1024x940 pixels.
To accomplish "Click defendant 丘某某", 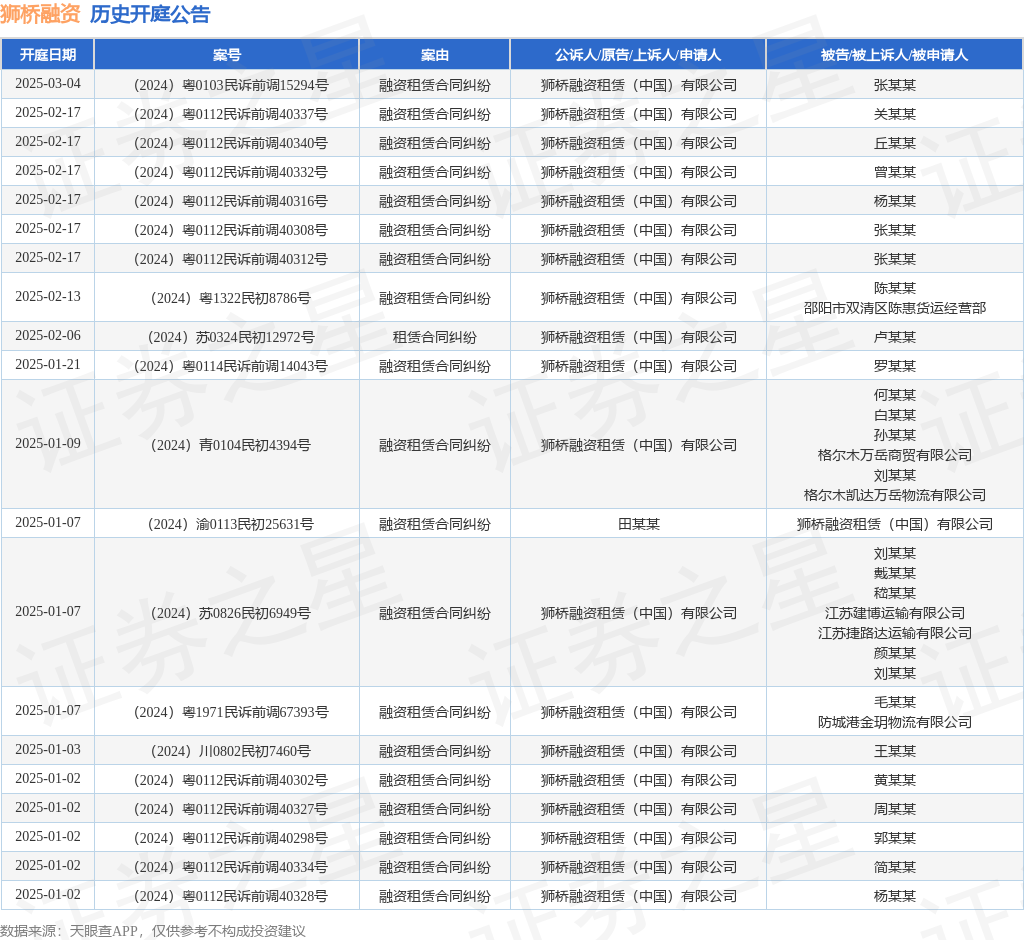I will coord(895,143).
